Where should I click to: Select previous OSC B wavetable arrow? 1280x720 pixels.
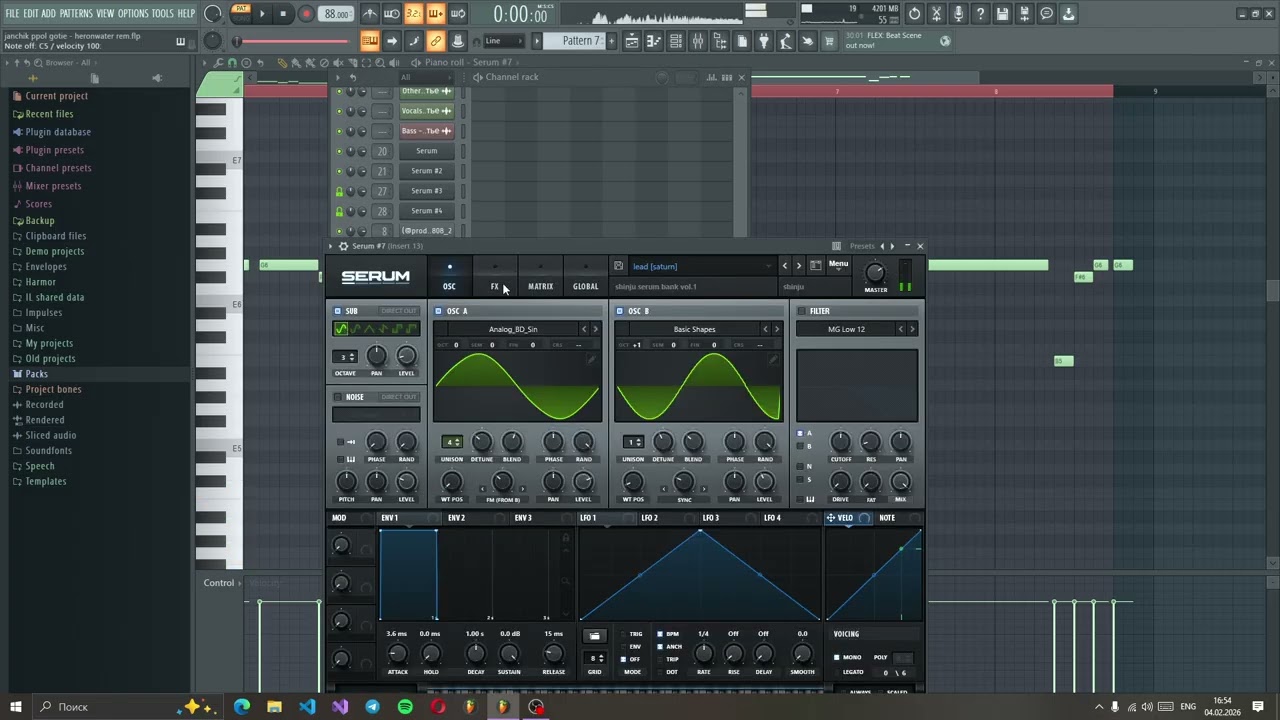click(766, 329)
